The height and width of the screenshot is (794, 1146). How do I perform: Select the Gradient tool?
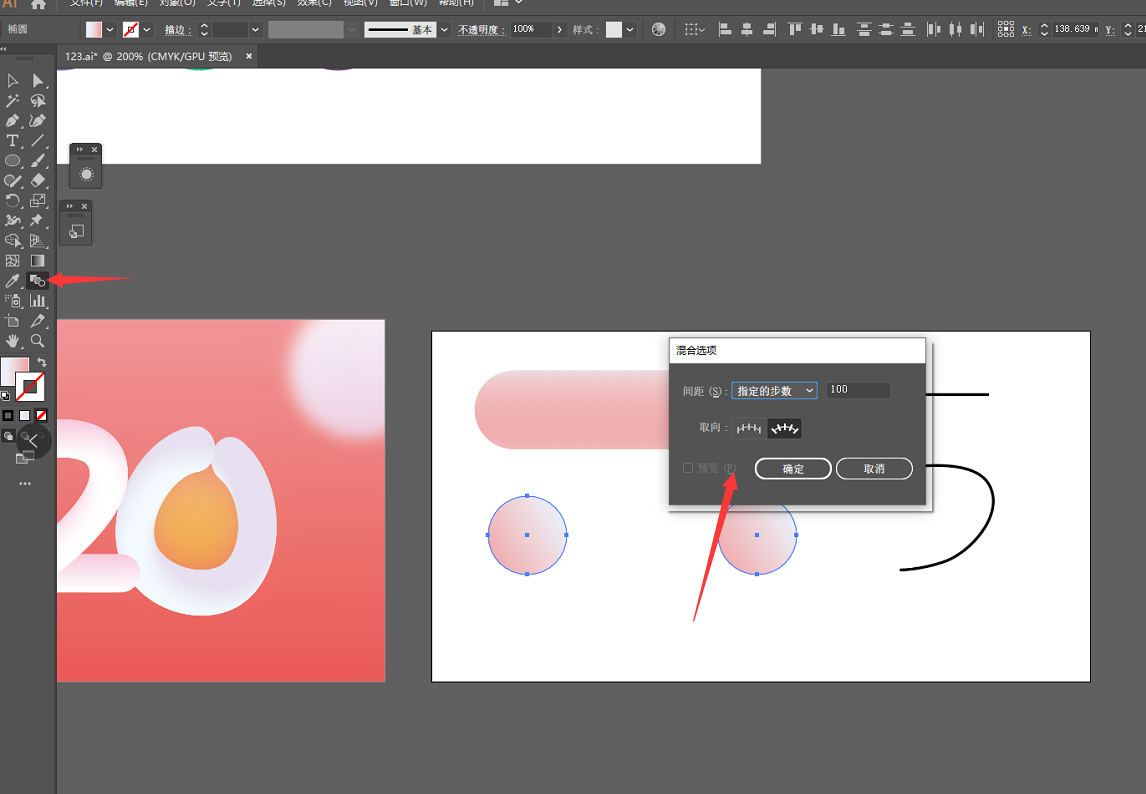pos(37,261)
